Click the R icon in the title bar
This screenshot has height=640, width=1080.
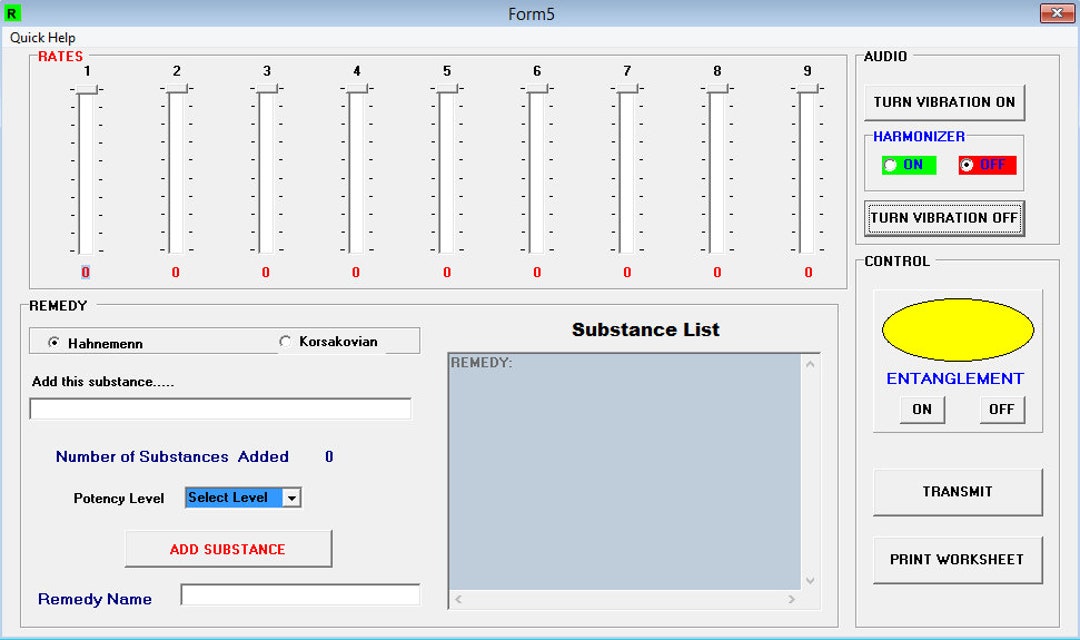pos(14,13)
